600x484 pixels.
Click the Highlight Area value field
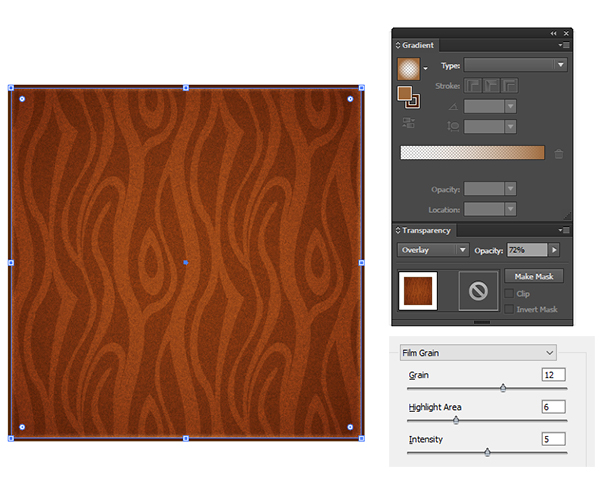tap(553, 407)
